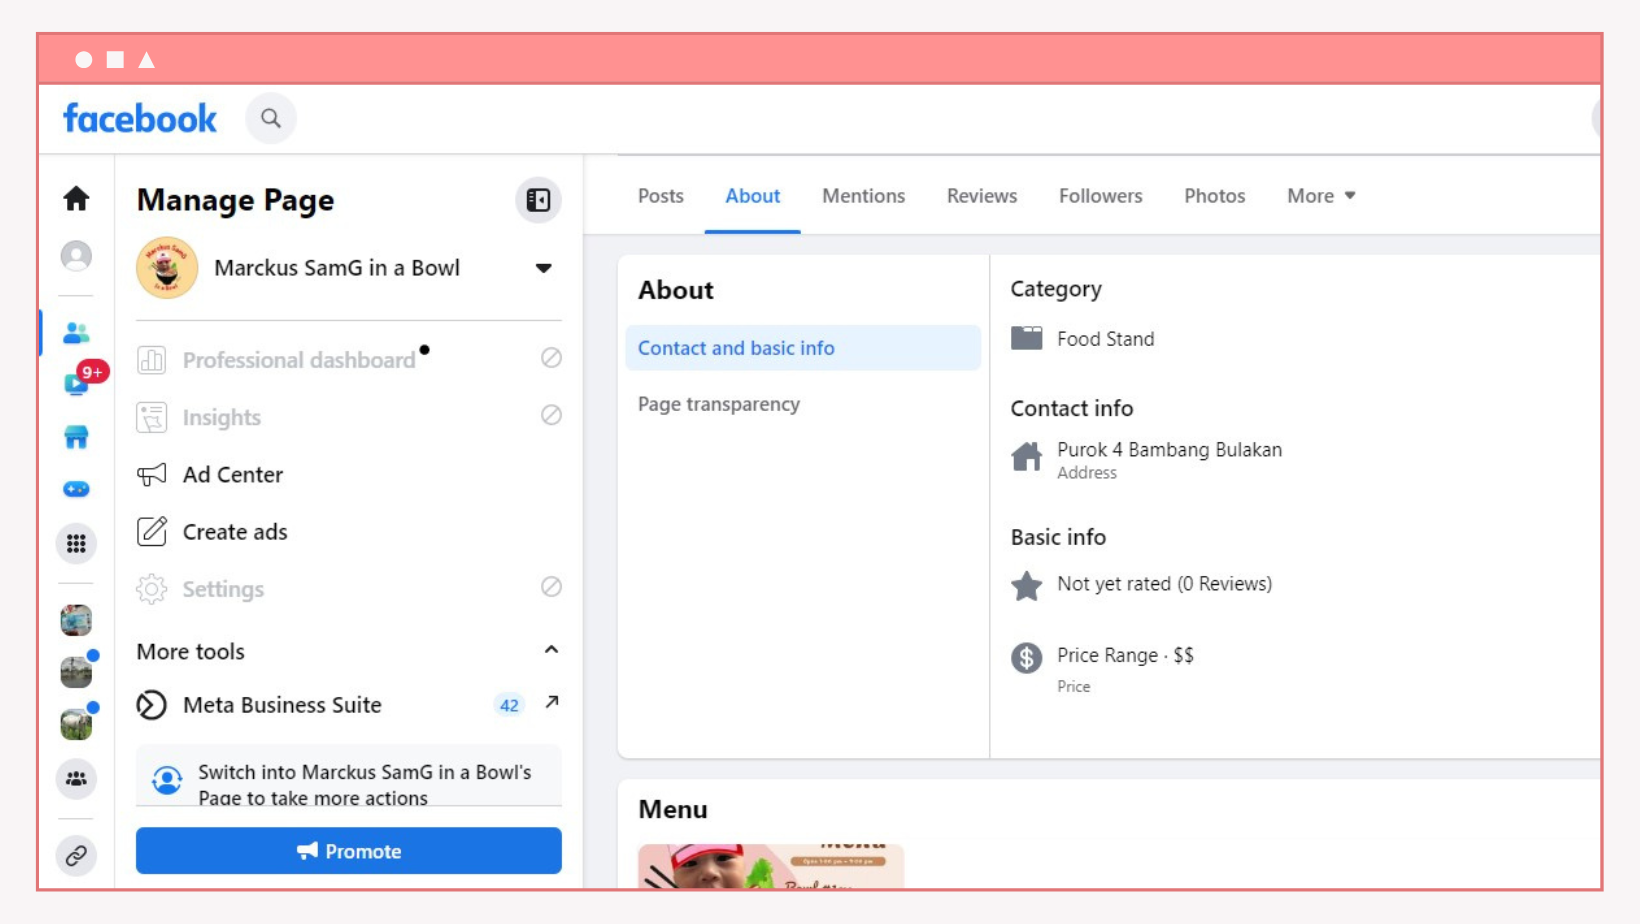This screenshot has height=924, width=1640.
Task: Open the apps grid menu icon
Action: point(76,544)
